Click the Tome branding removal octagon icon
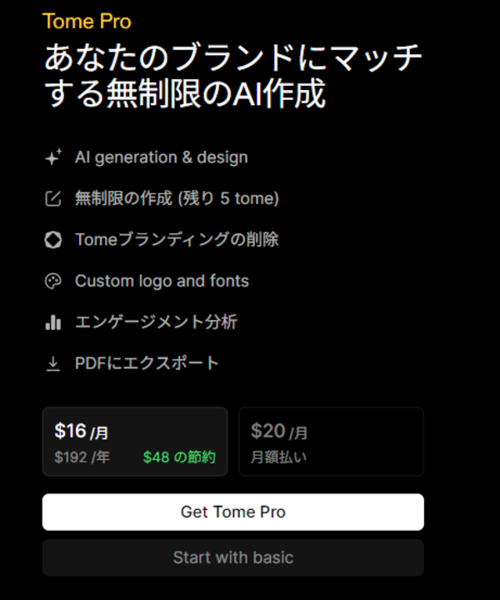The width and height of the screenshot is (500, 600). [53, 240]
